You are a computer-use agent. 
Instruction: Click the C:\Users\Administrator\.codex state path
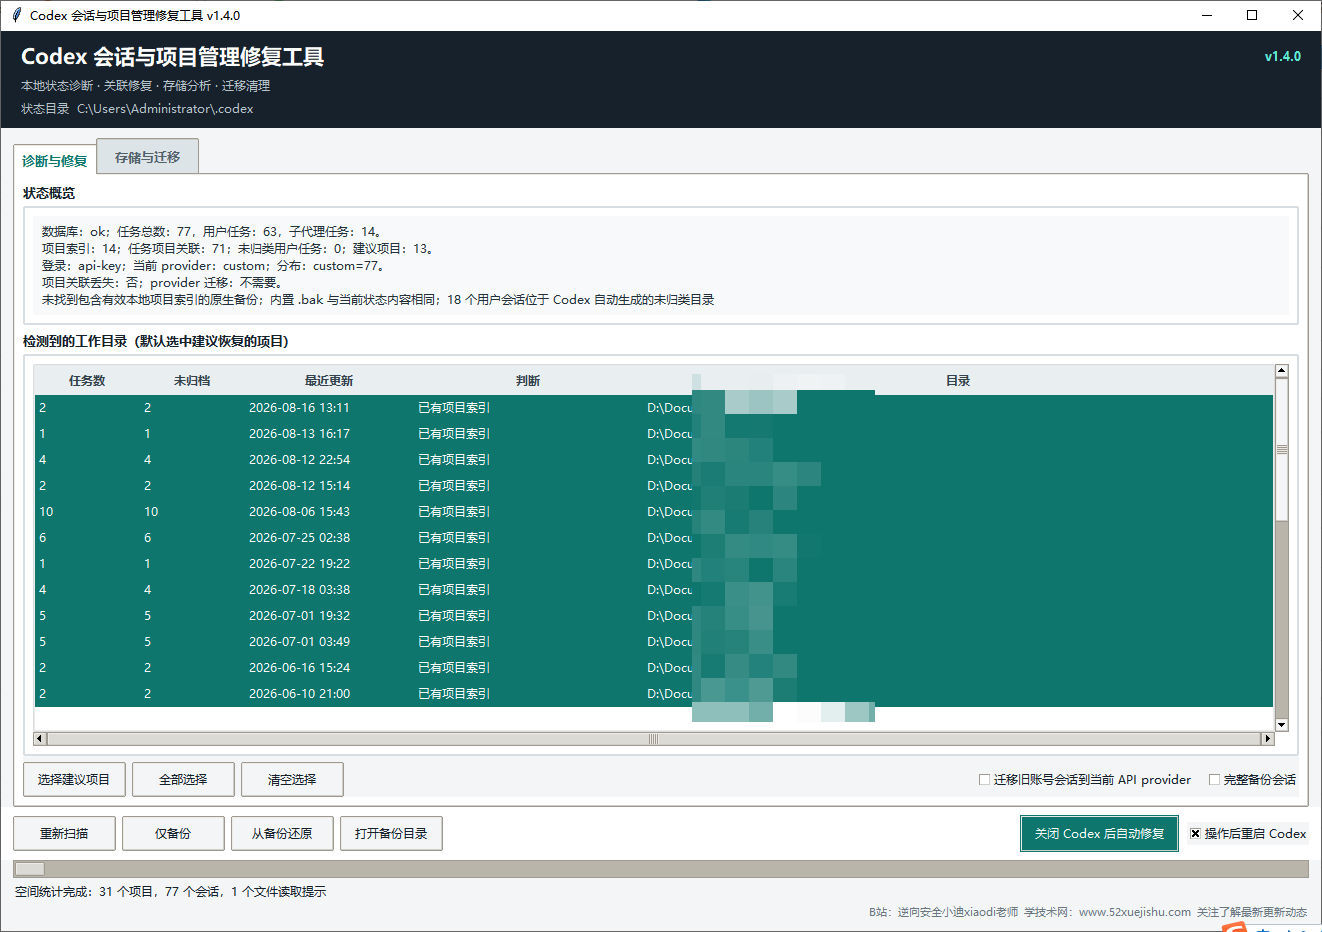(x=165, y=109)
